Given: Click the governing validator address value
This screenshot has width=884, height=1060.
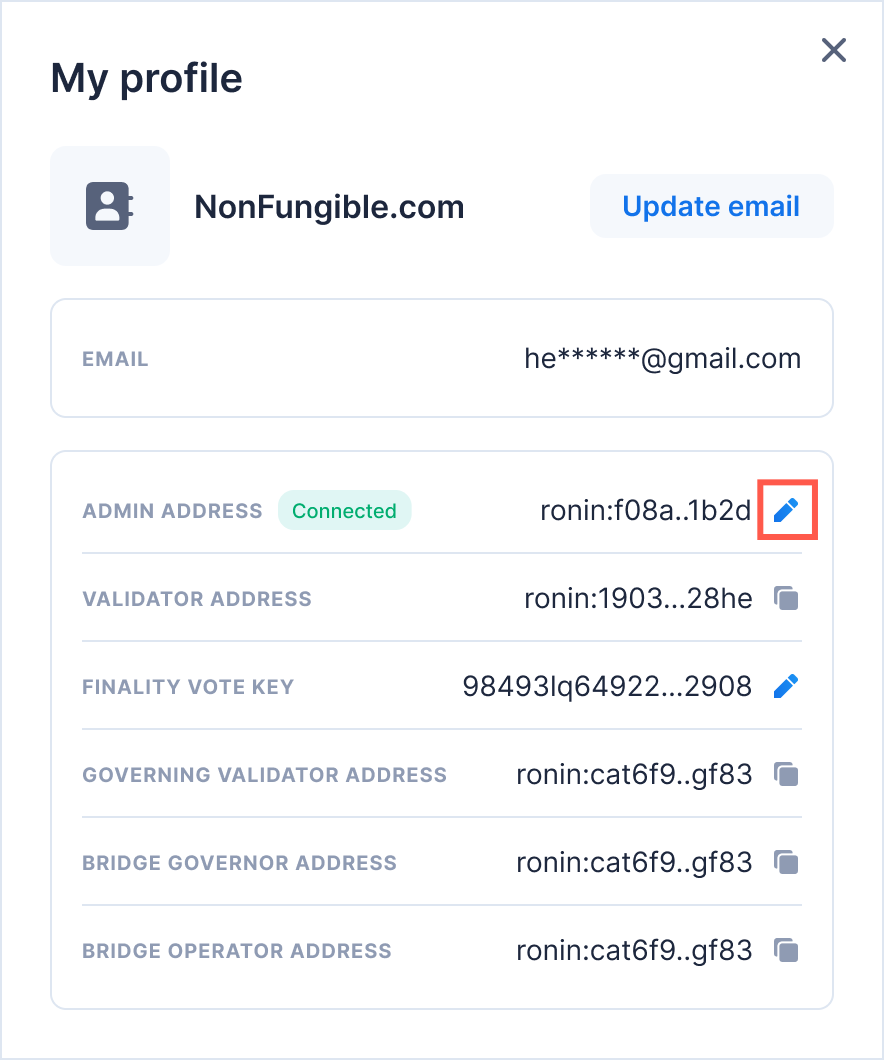Looking at the screenshot, I should 633,775.
